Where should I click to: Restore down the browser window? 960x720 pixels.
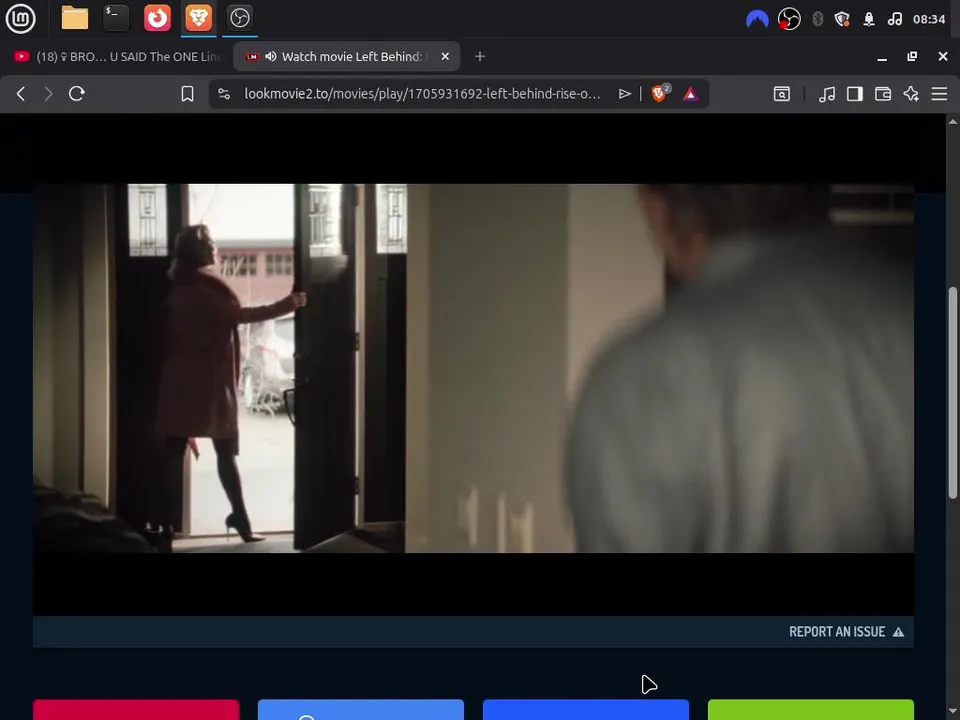[912, 56]
